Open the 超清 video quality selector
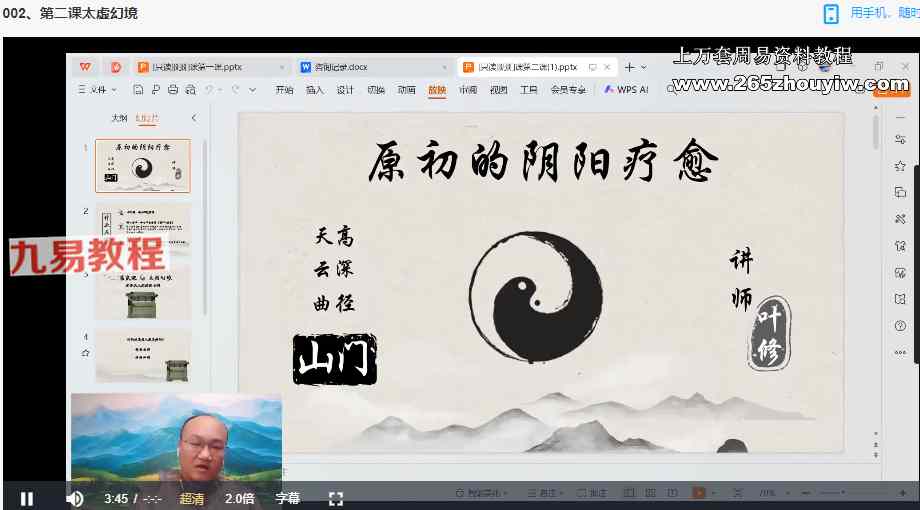The width and height of the screenshot is (920, 510). tap(193, 498)
